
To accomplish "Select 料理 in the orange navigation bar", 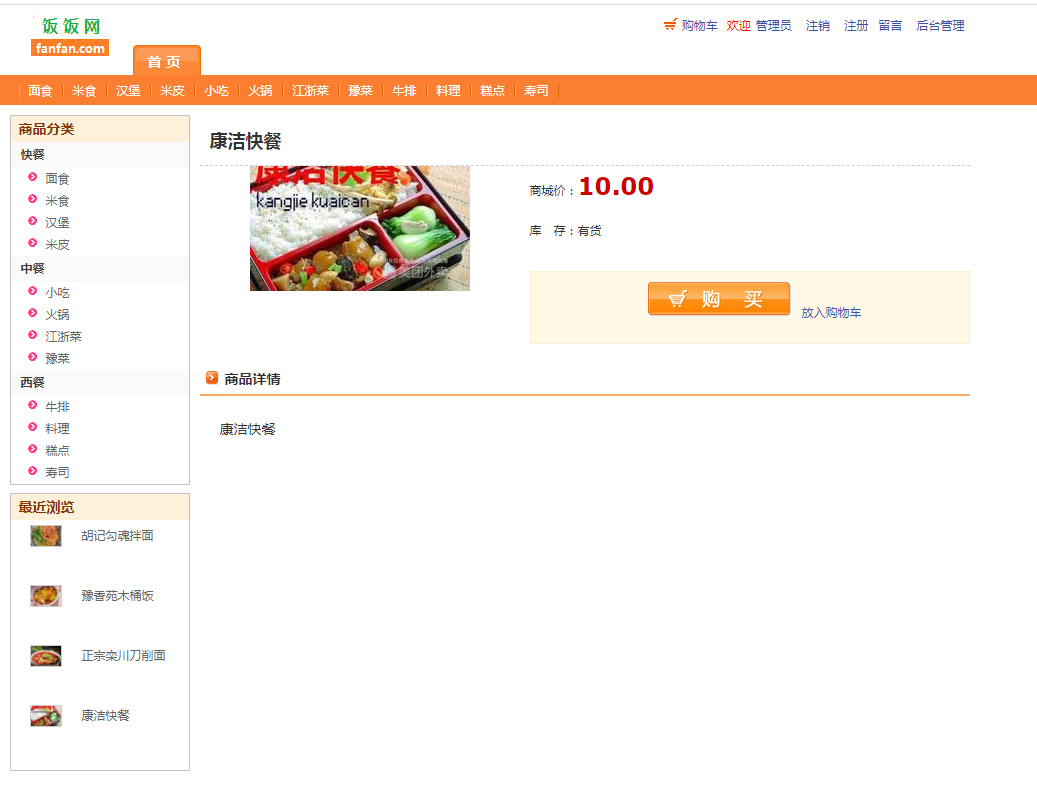I will (448, 91).
